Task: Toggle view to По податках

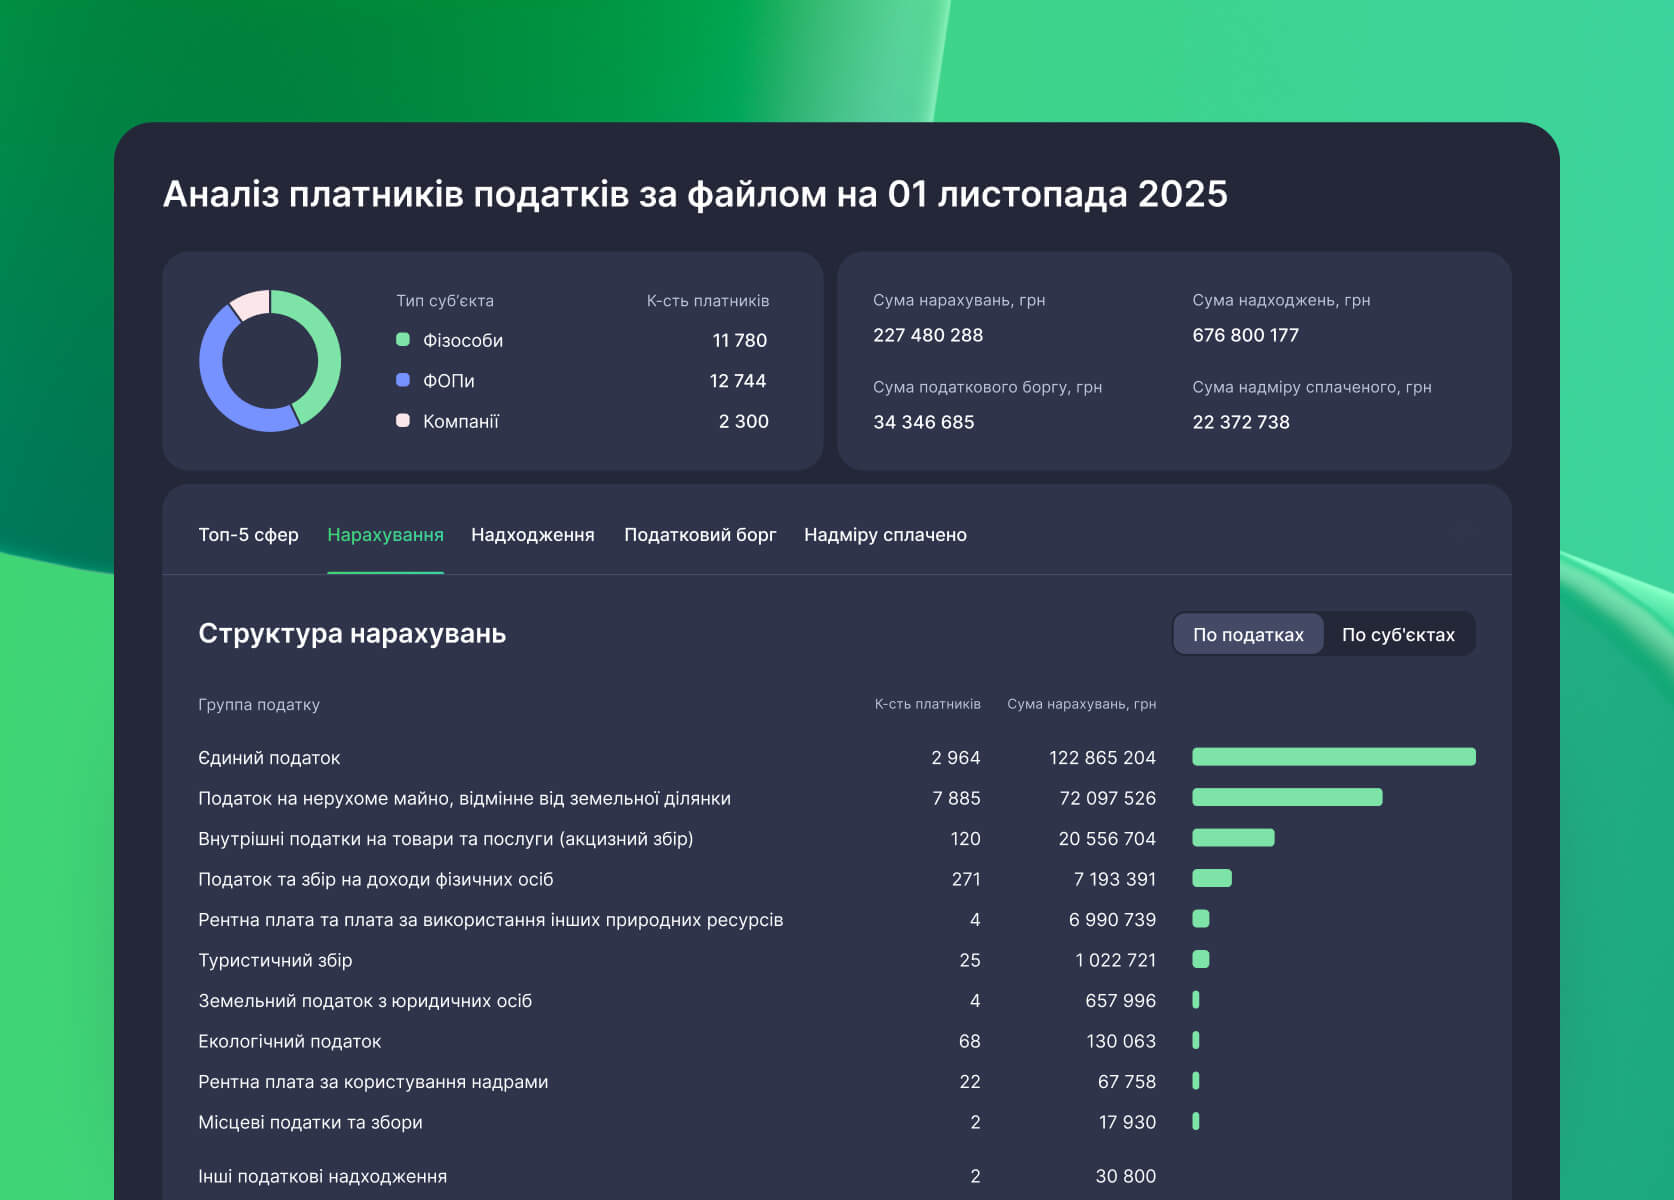Action: [1248, 634]
